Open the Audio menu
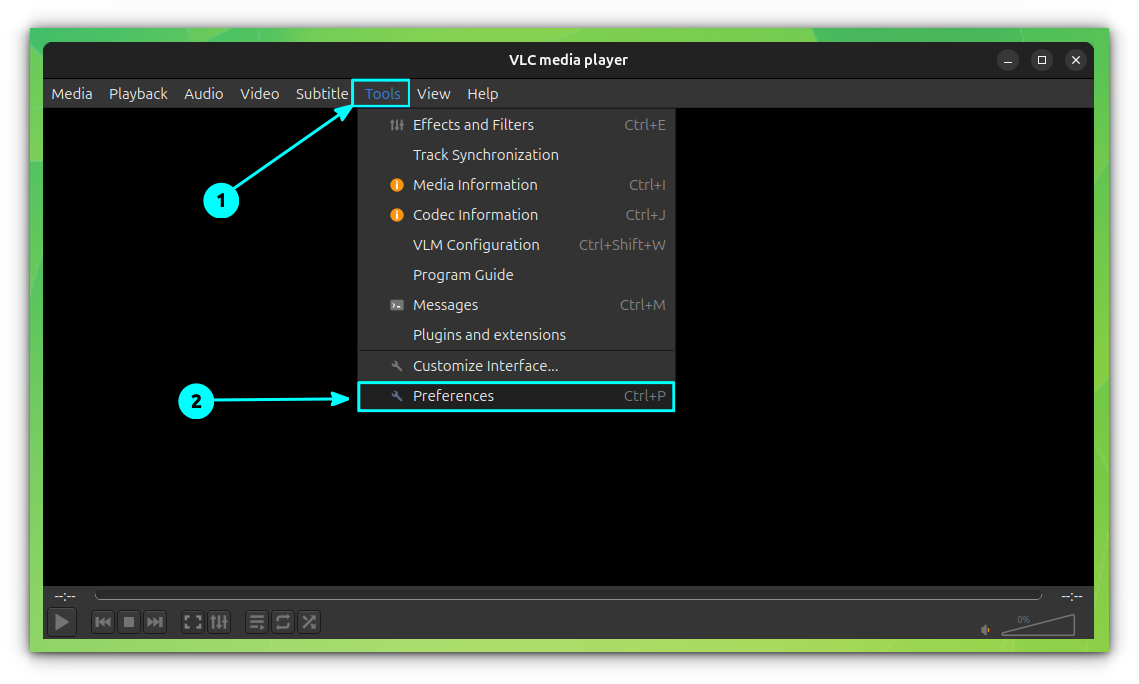Viewport: 1139px width, 684px height. (x=203, y=93)
